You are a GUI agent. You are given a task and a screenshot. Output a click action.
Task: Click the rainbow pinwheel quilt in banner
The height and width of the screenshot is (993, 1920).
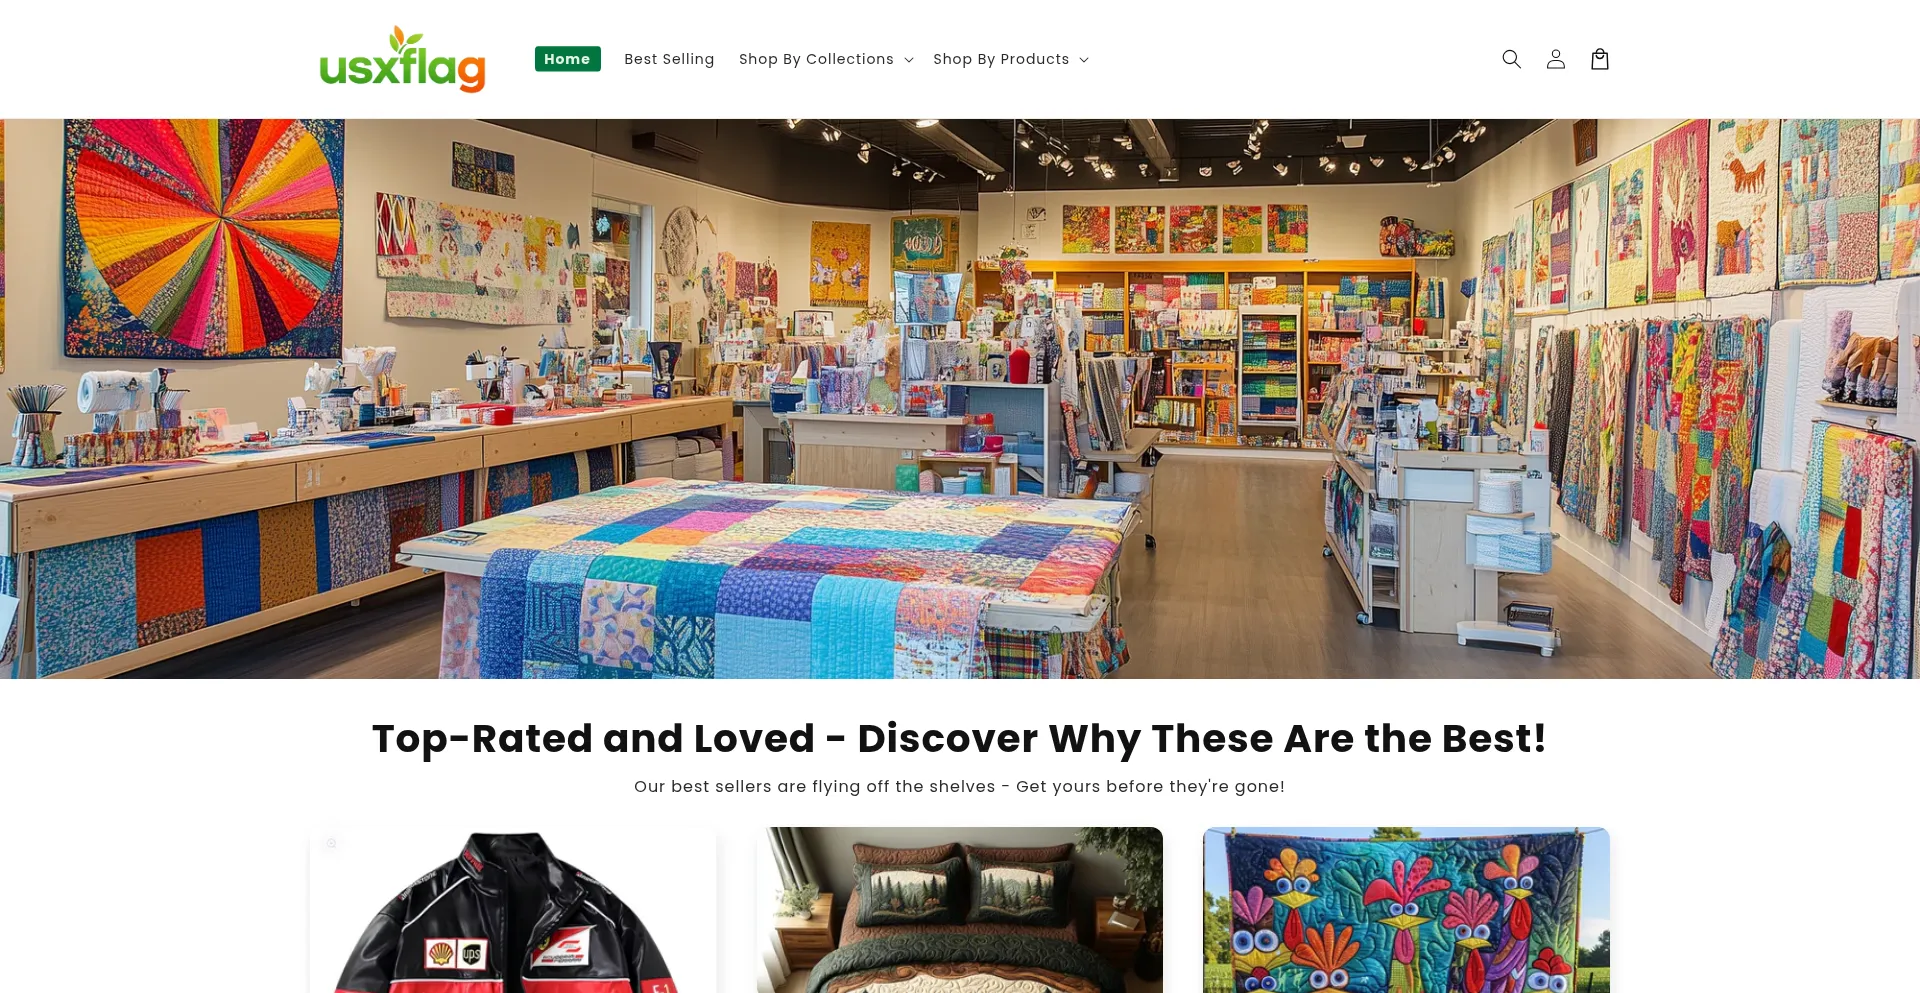(x=205, y=238)
